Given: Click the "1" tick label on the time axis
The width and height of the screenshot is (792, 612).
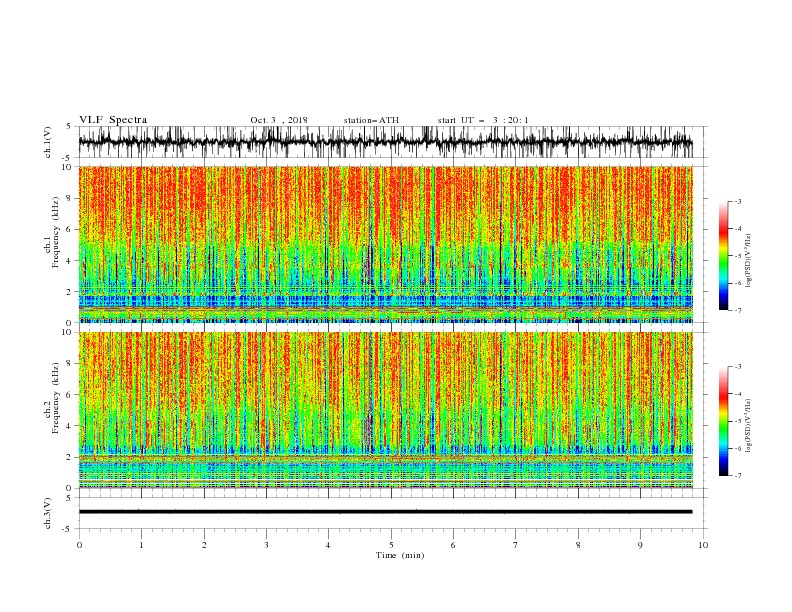Looking at the screenshot, I should click(x=141, y=545).
